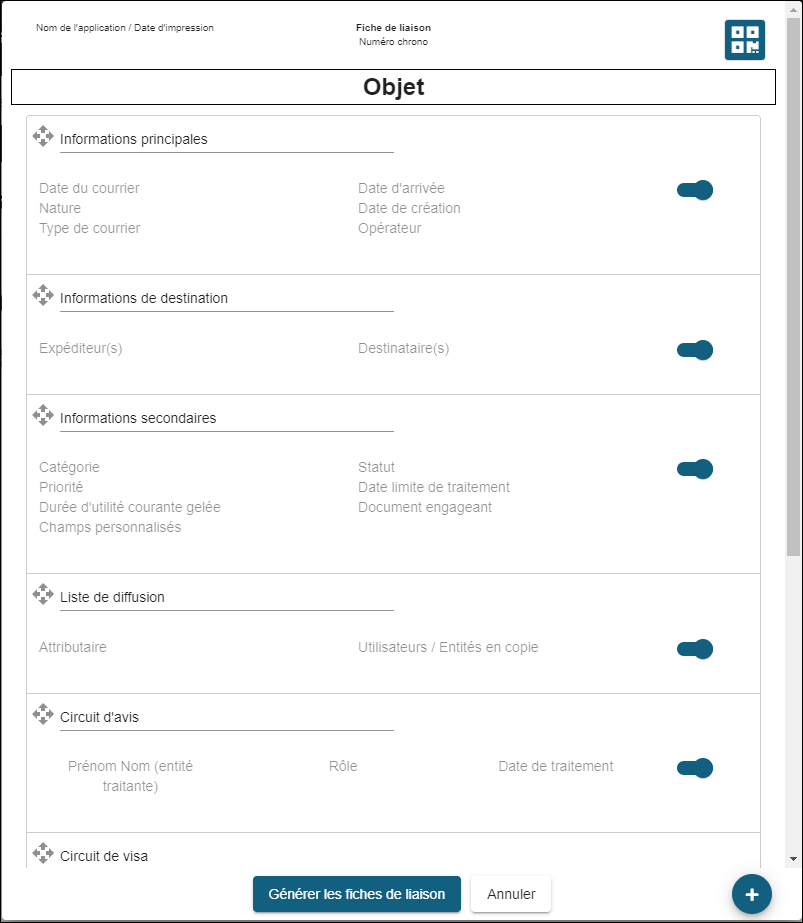Click the move handle for Informations principales
Image resolution: width=803 pixels, height=923 pixels.
(x=43, y=136)
